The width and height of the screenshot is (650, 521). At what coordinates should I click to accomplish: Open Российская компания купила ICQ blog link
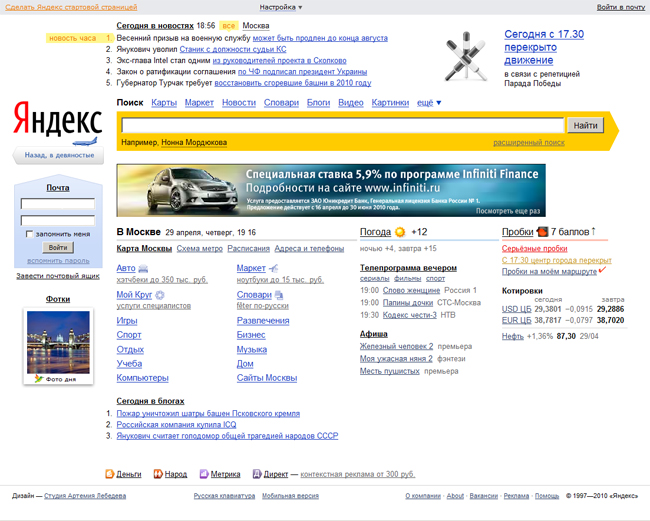click(176, 425)
